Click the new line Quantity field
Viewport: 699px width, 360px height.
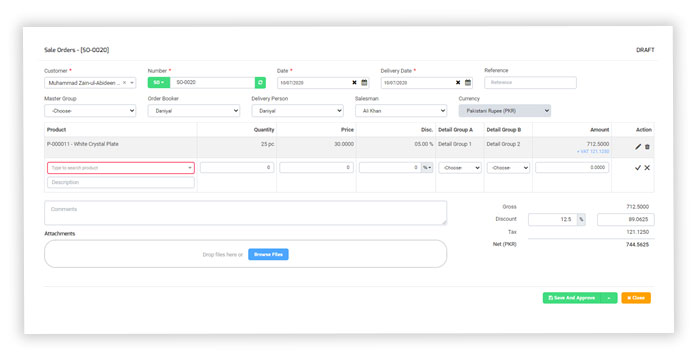point(237,168)
